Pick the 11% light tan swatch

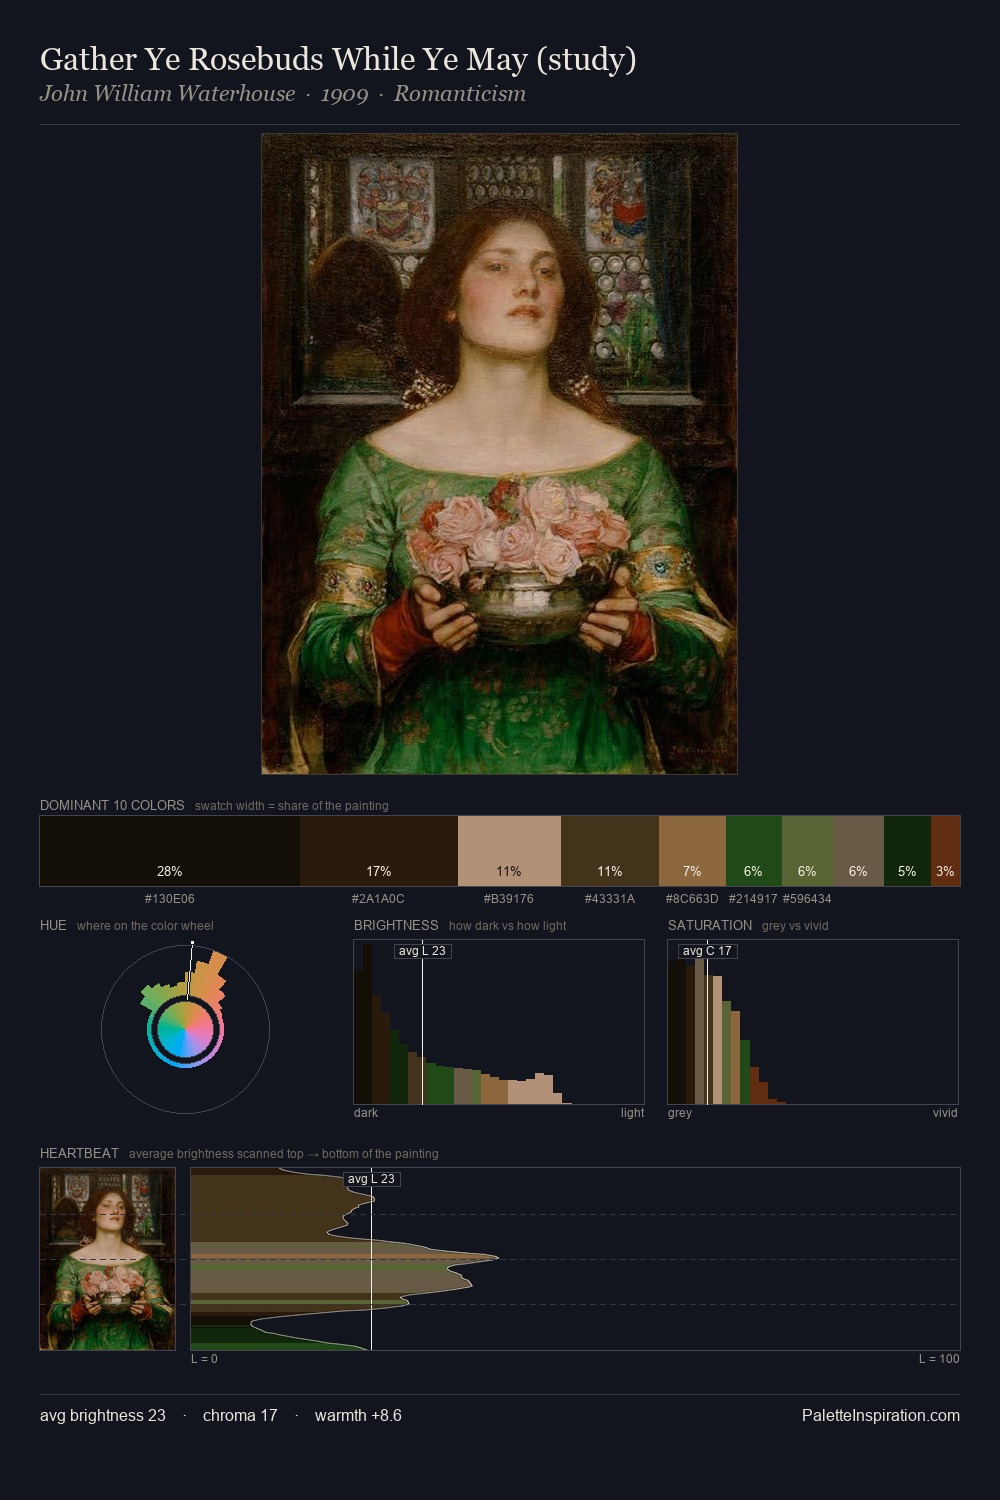pyautogui.click(x=509, y=851)
